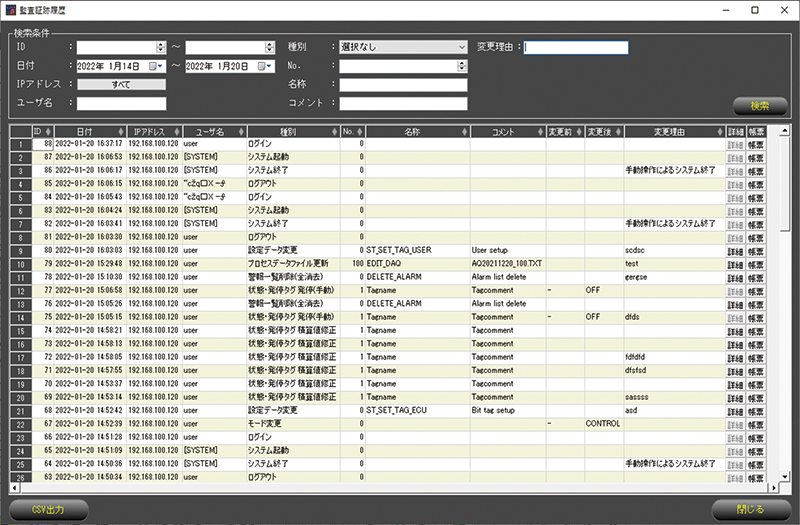Click the CSV出力 export button
Image resolution: width=800 pixels, height=525 pixels.
(x=48, y=509)
